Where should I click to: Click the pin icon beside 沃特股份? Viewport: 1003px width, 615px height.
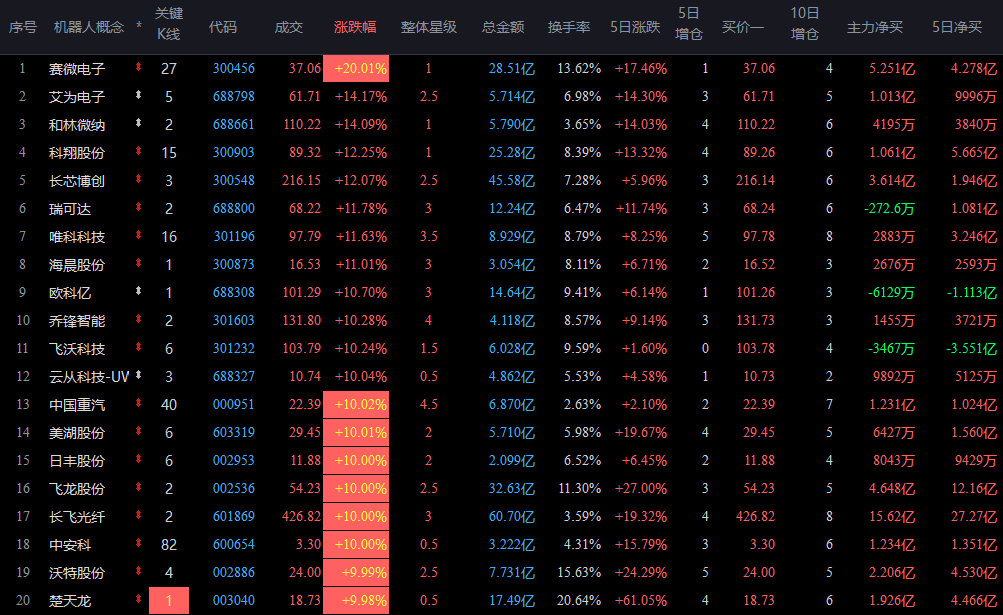click(x=138, y=570)
